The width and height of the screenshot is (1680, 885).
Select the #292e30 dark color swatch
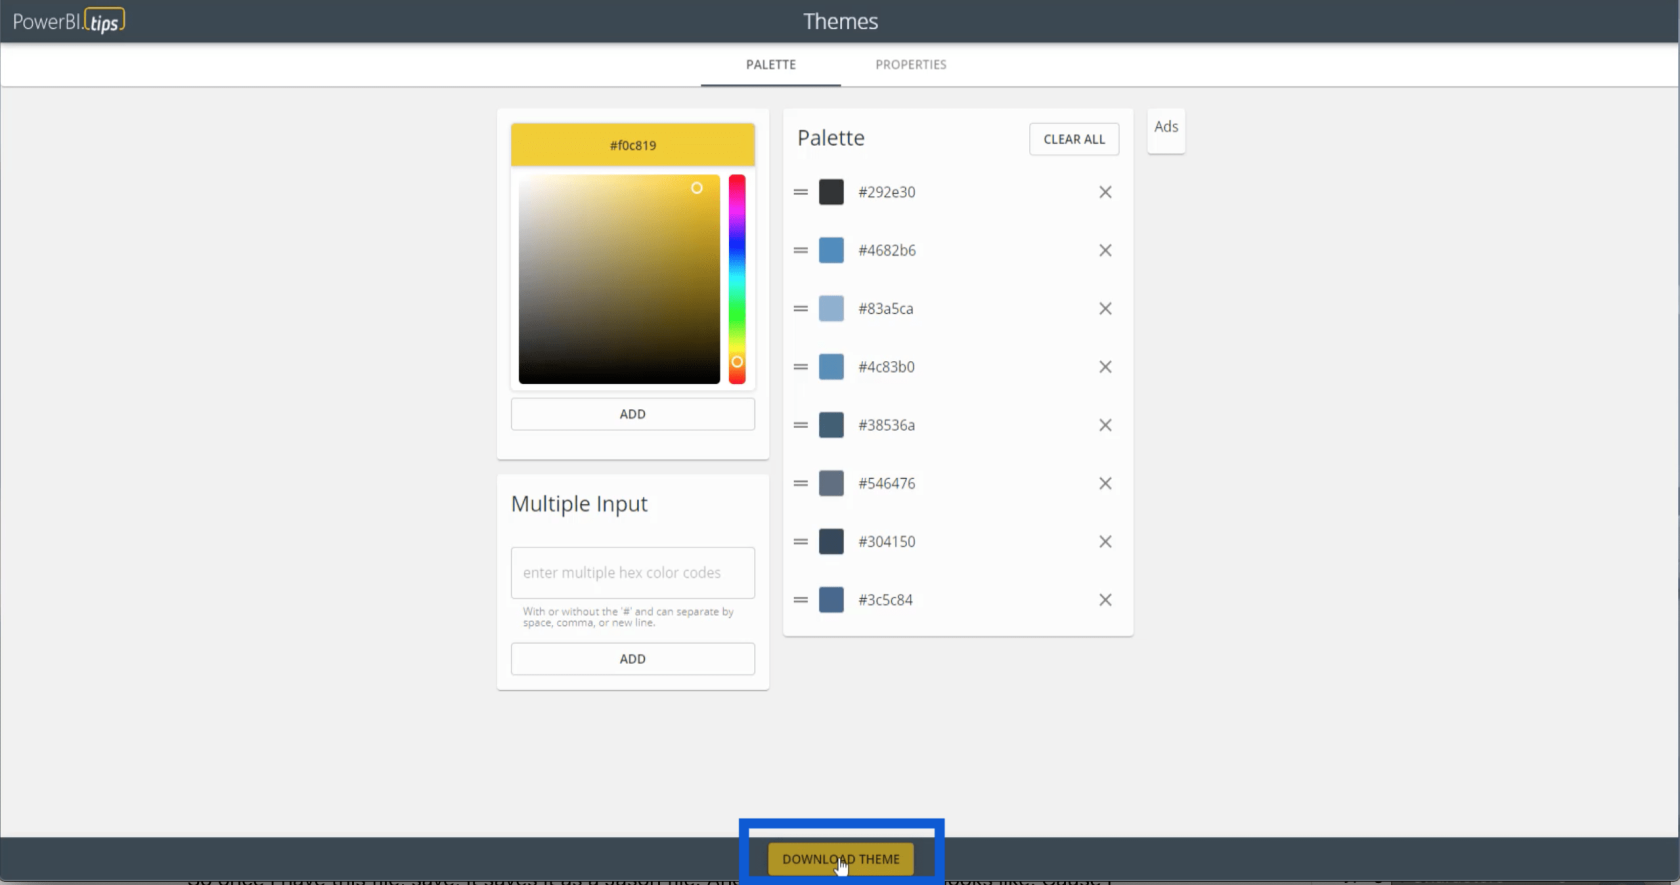(831, 192)
